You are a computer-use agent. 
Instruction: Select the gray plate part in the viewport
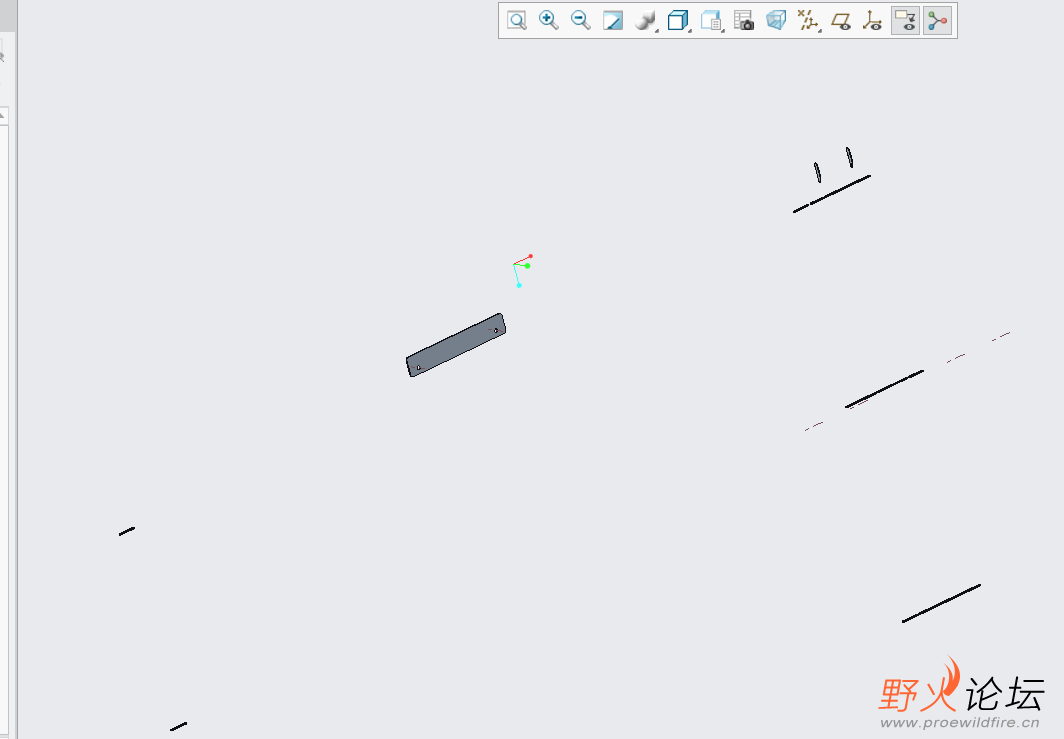[455, 345]
